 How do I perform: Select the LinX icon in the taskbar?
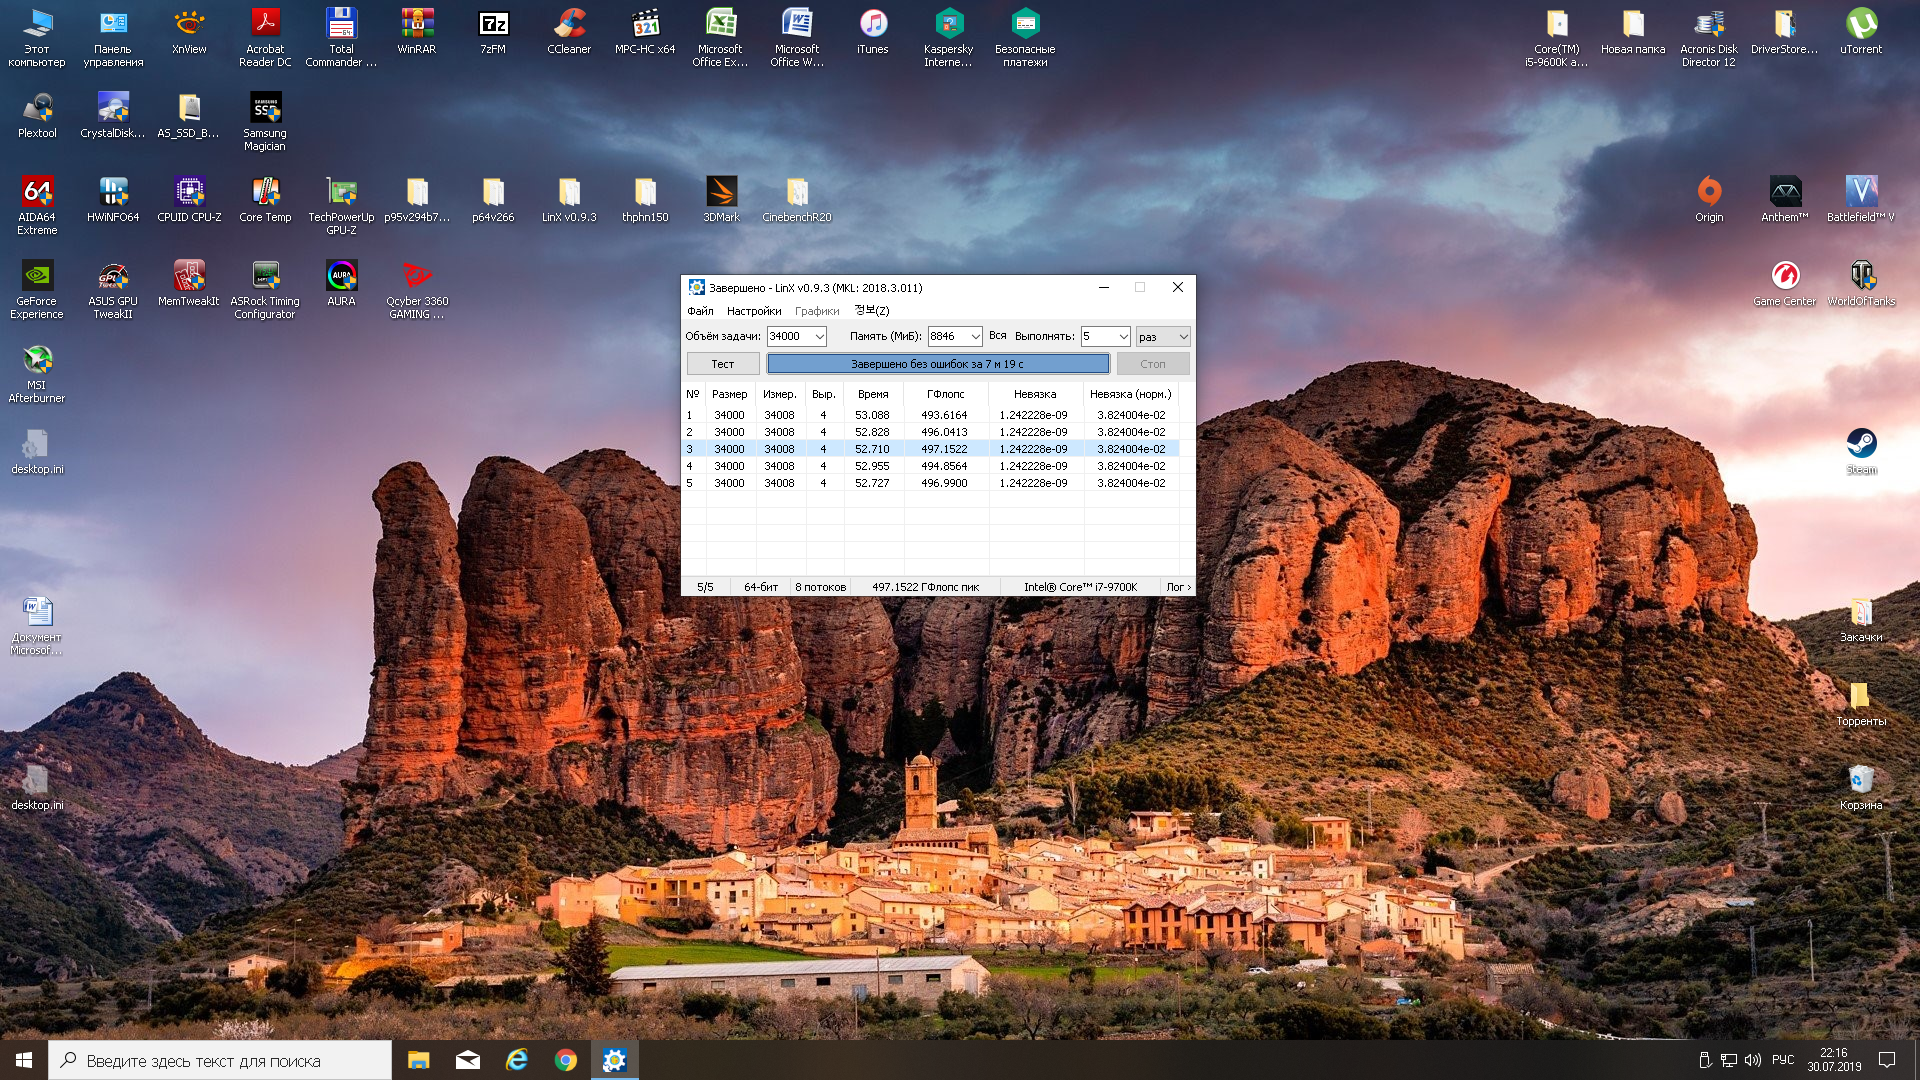(614, 1060)
